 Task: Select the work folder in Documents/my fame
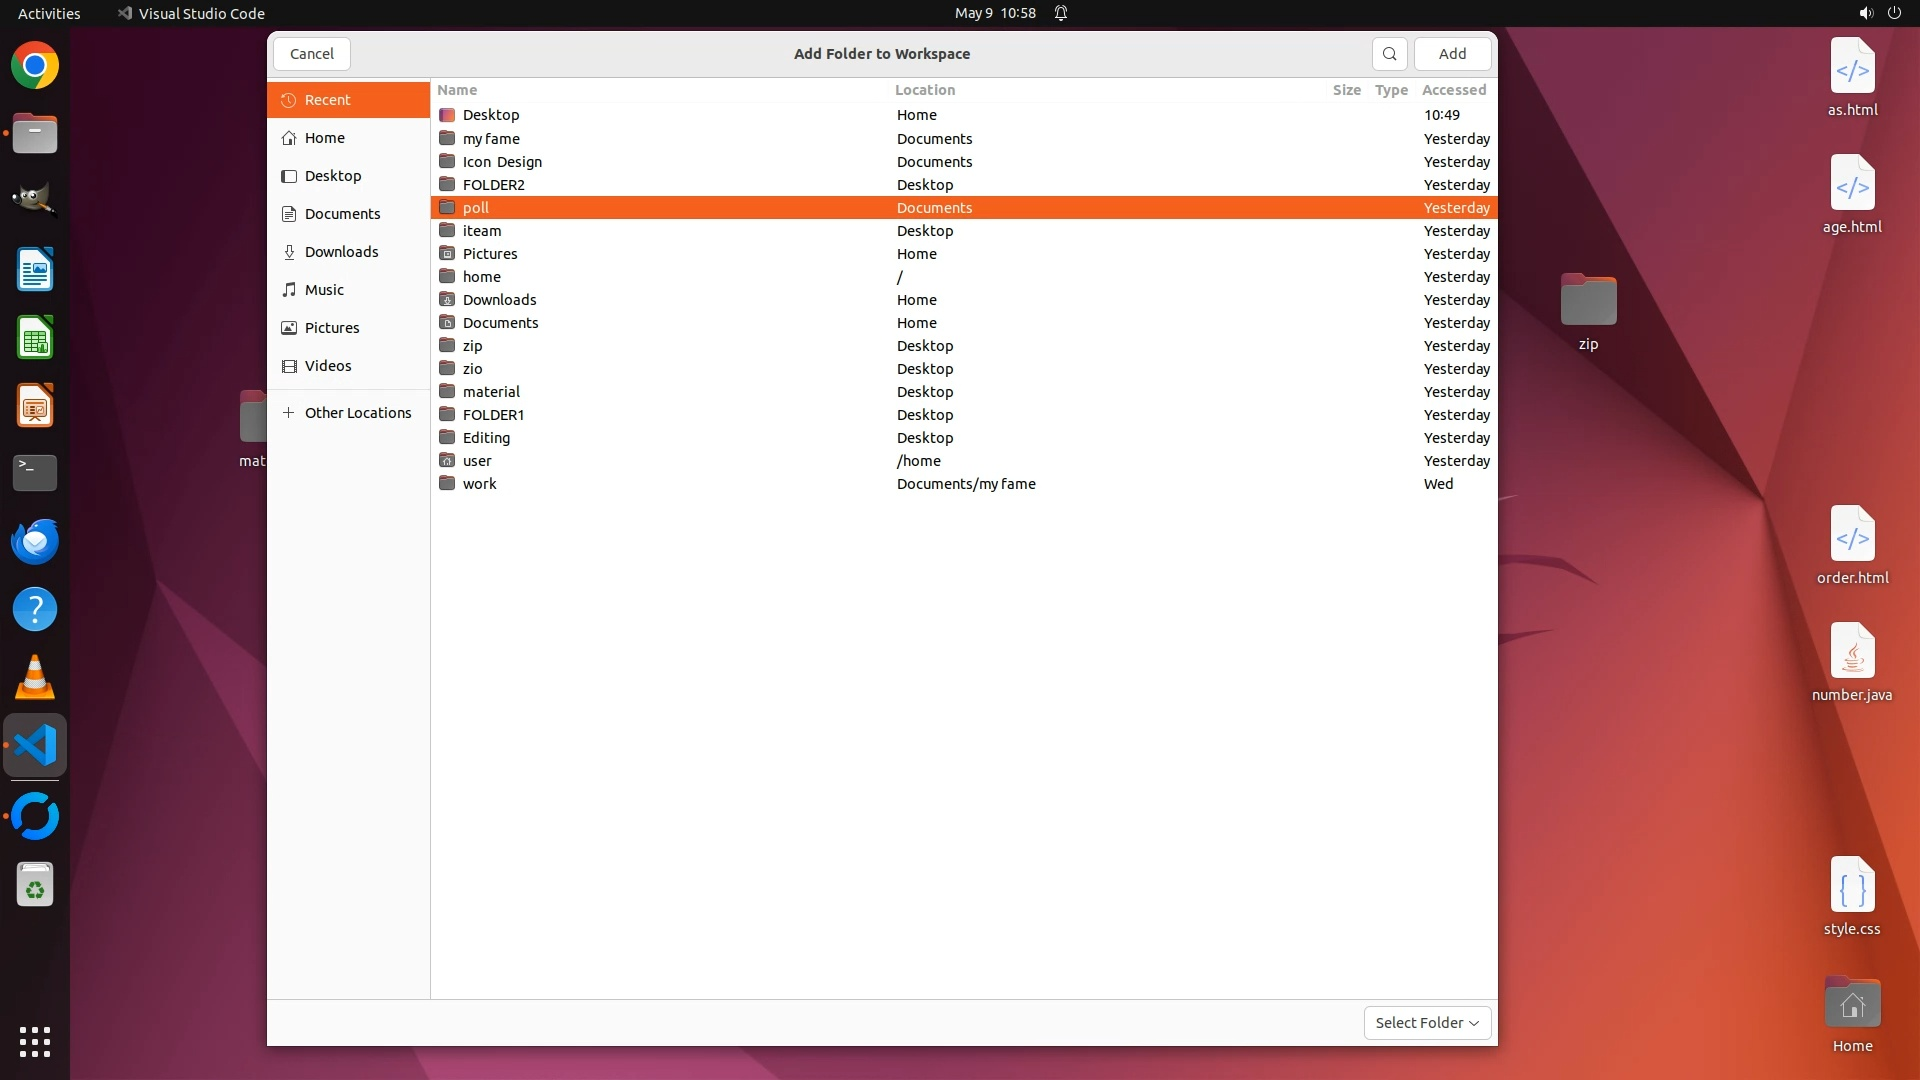click(x=480, y=484)
